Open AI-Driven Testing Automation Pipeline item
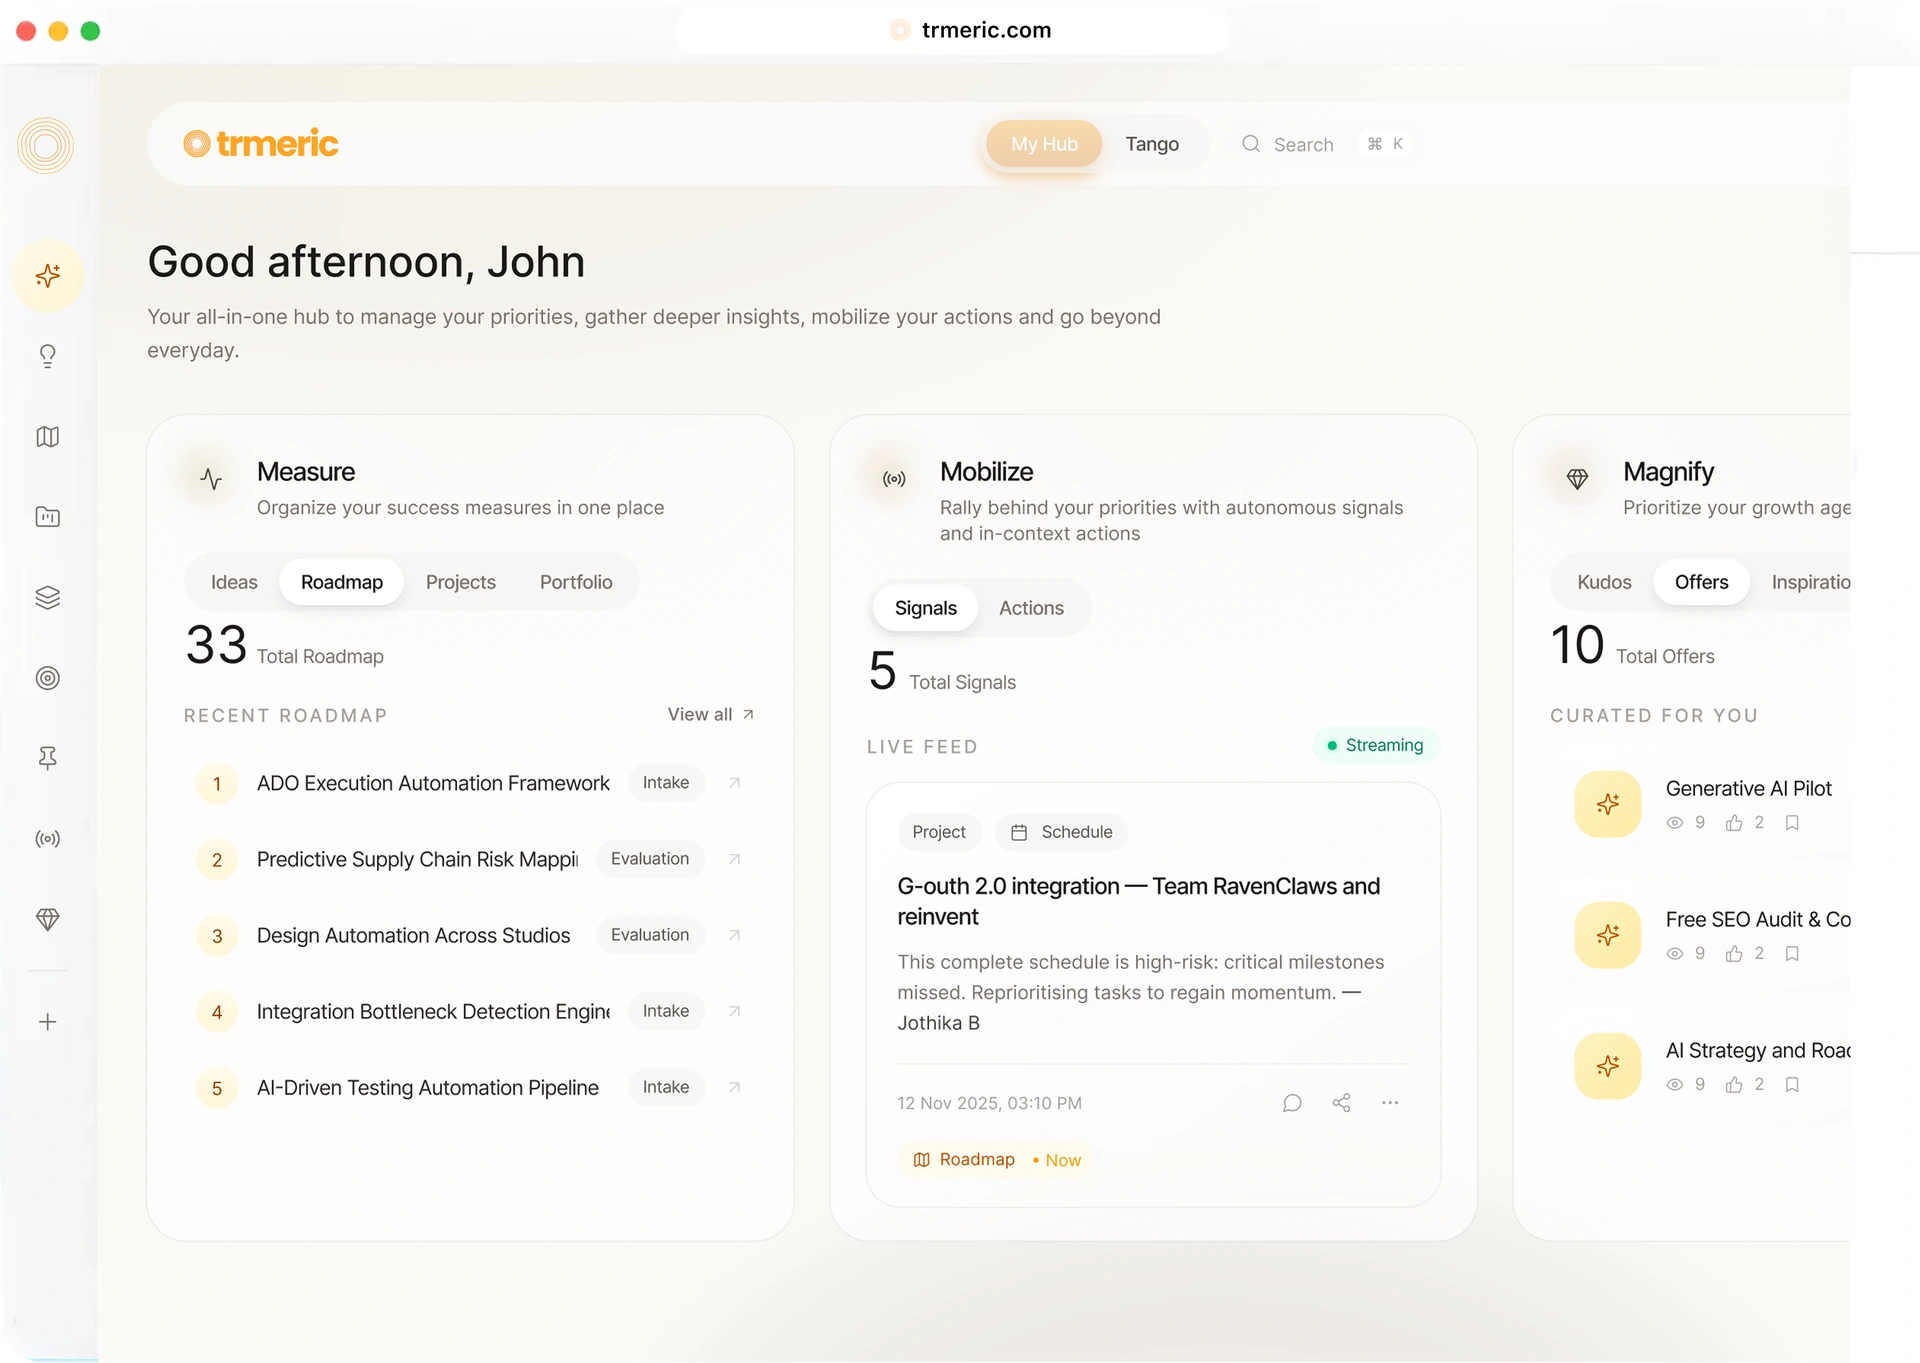The image size is (1920, 1363). pyautogui.click(x=428, y=1087)
